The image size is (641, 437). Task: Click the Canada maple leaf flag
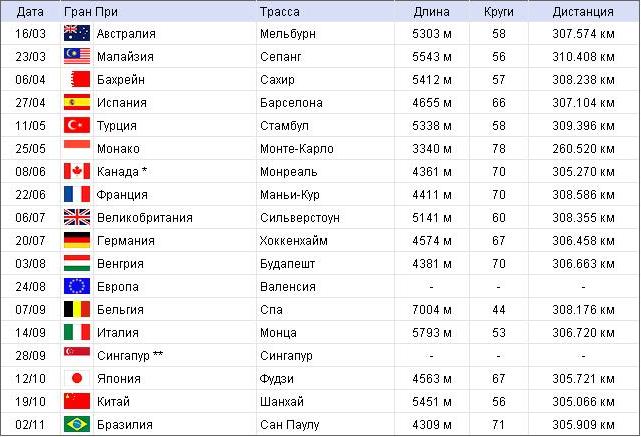(x=77, y=171)
